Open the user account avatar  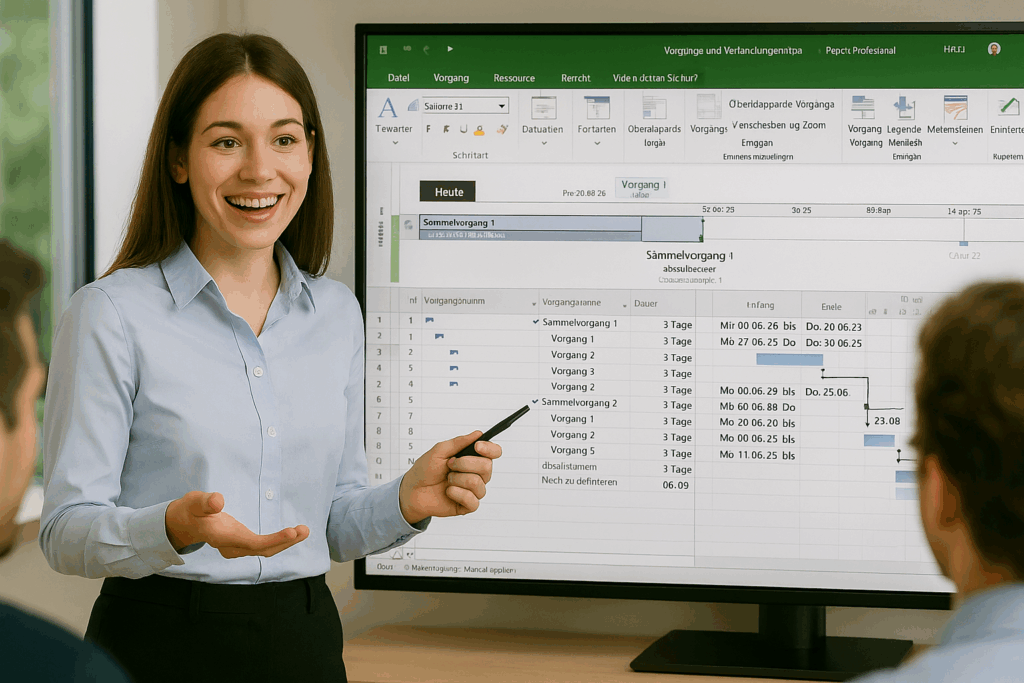[x=993, y=49]
